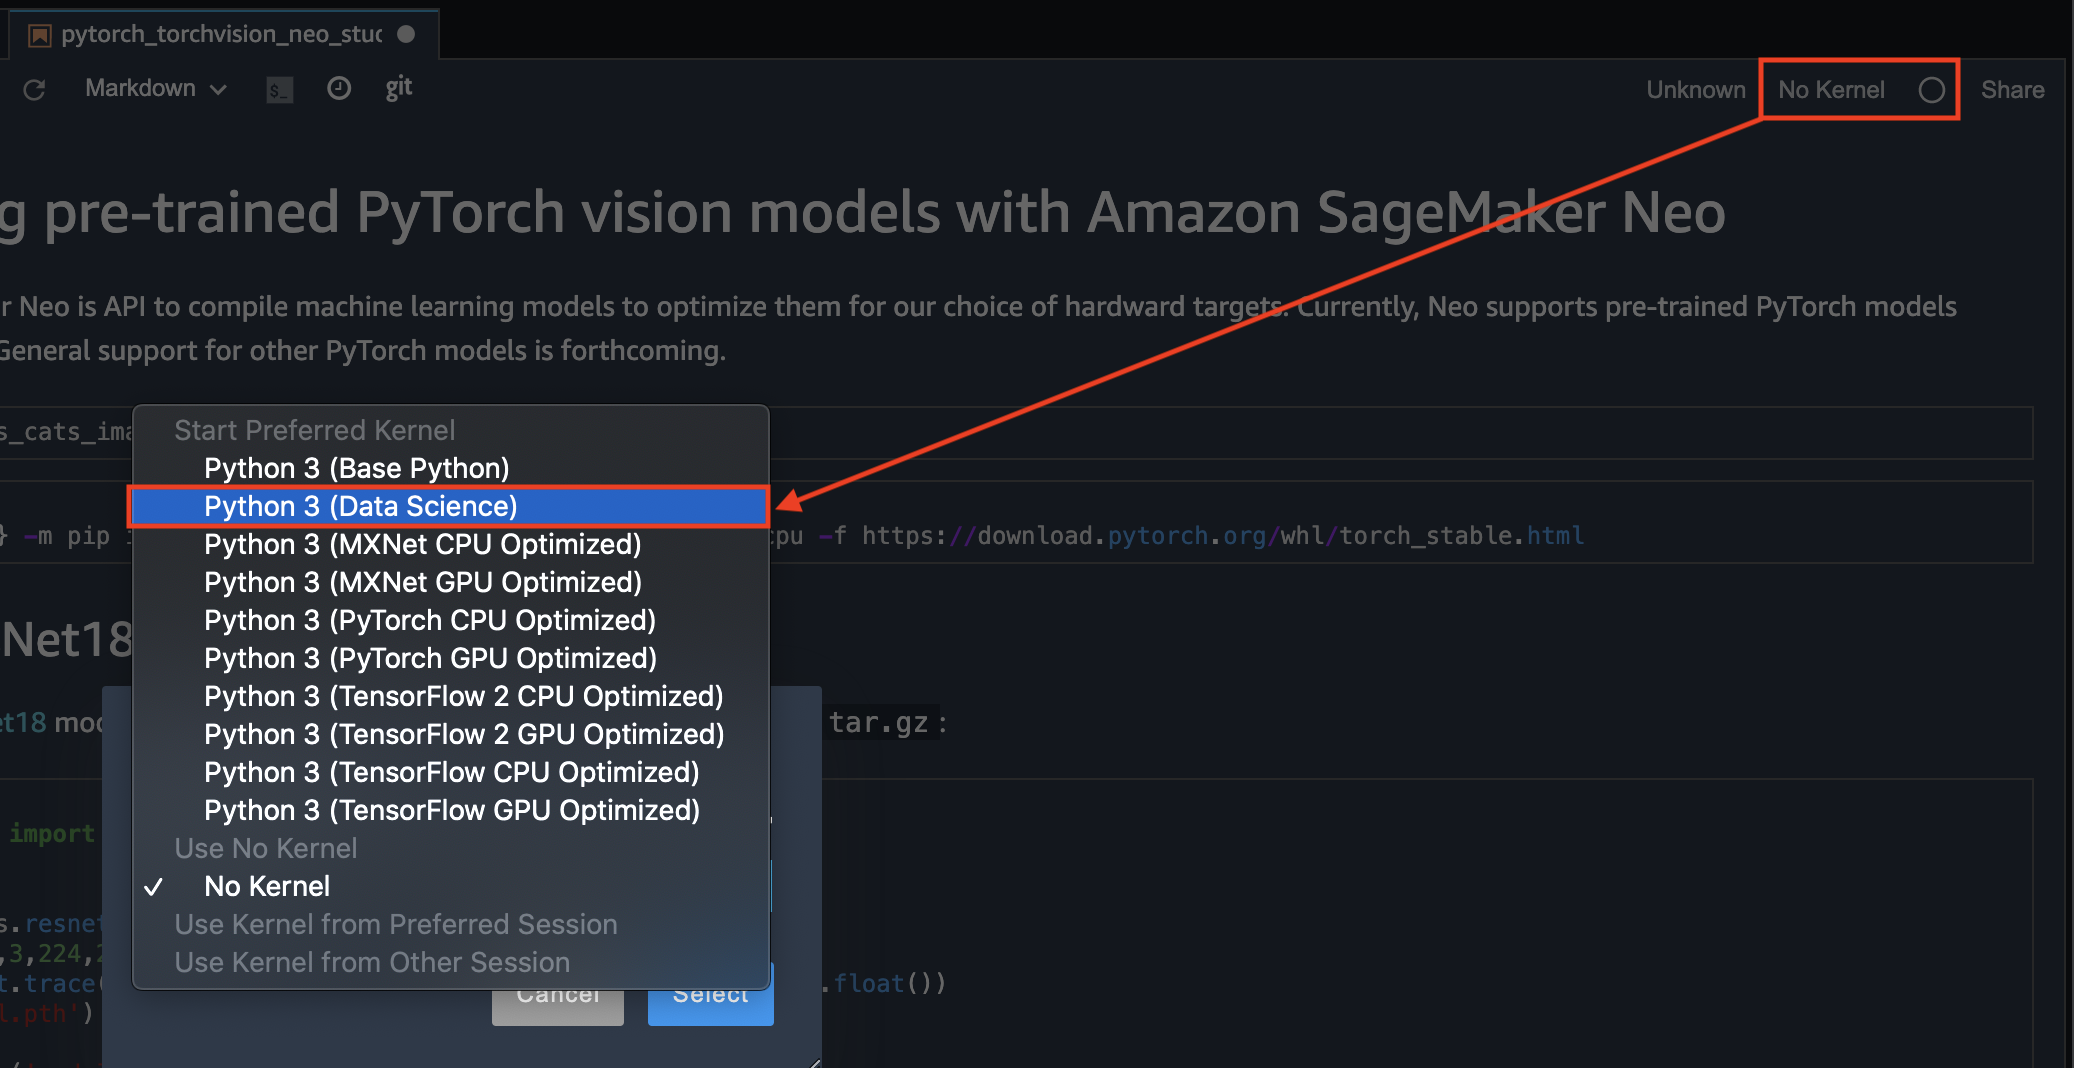Viewport: 2074px width, 1068px height.
Task: Click the Unknown instance type label
Action: click(1695, 90)
